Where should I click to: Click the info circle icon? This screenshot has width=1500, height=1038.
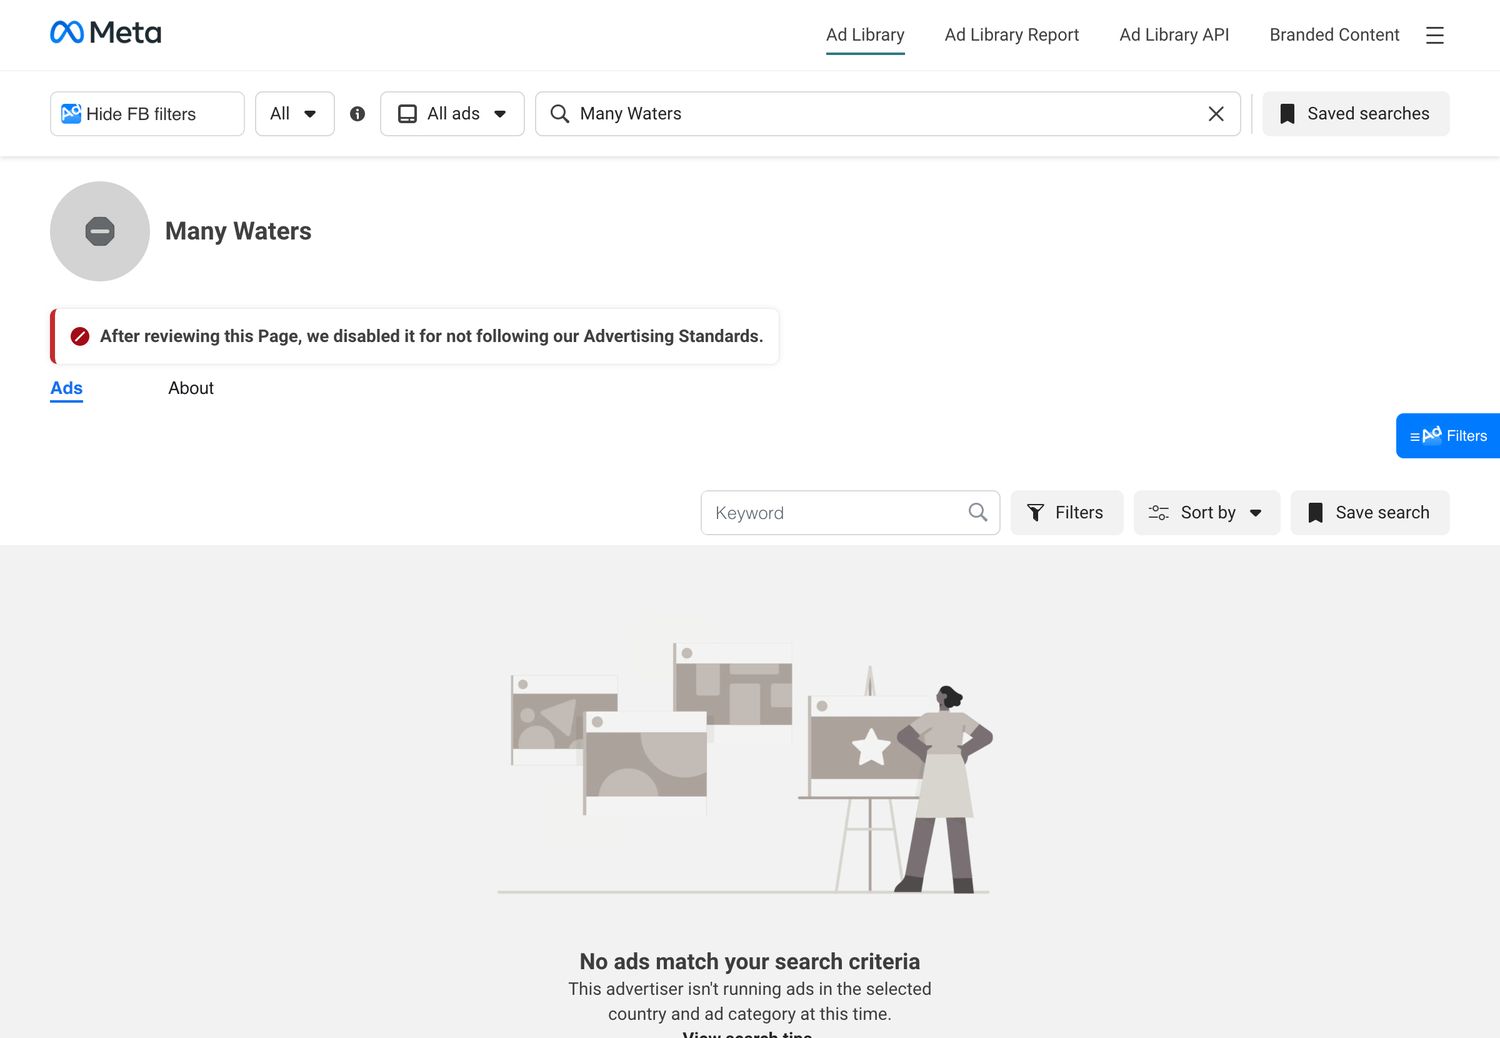[357, 114]
